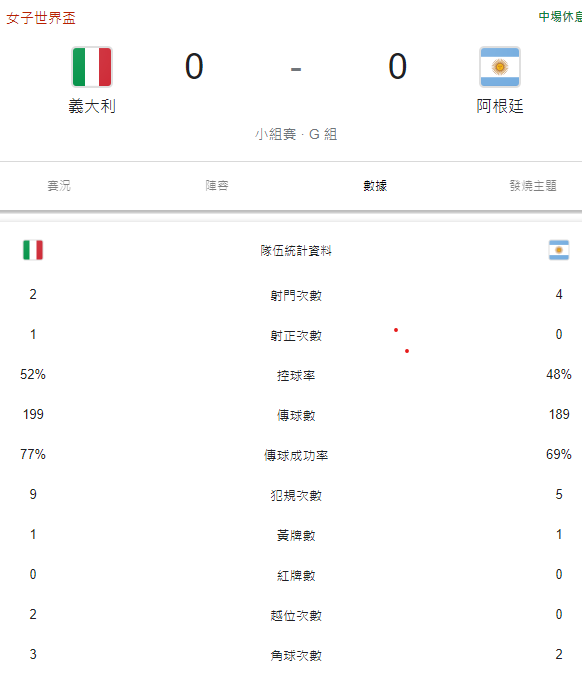Select the 數據 tab
The height and width of the screenshot is (694, 582).
[x=375, y=185]
